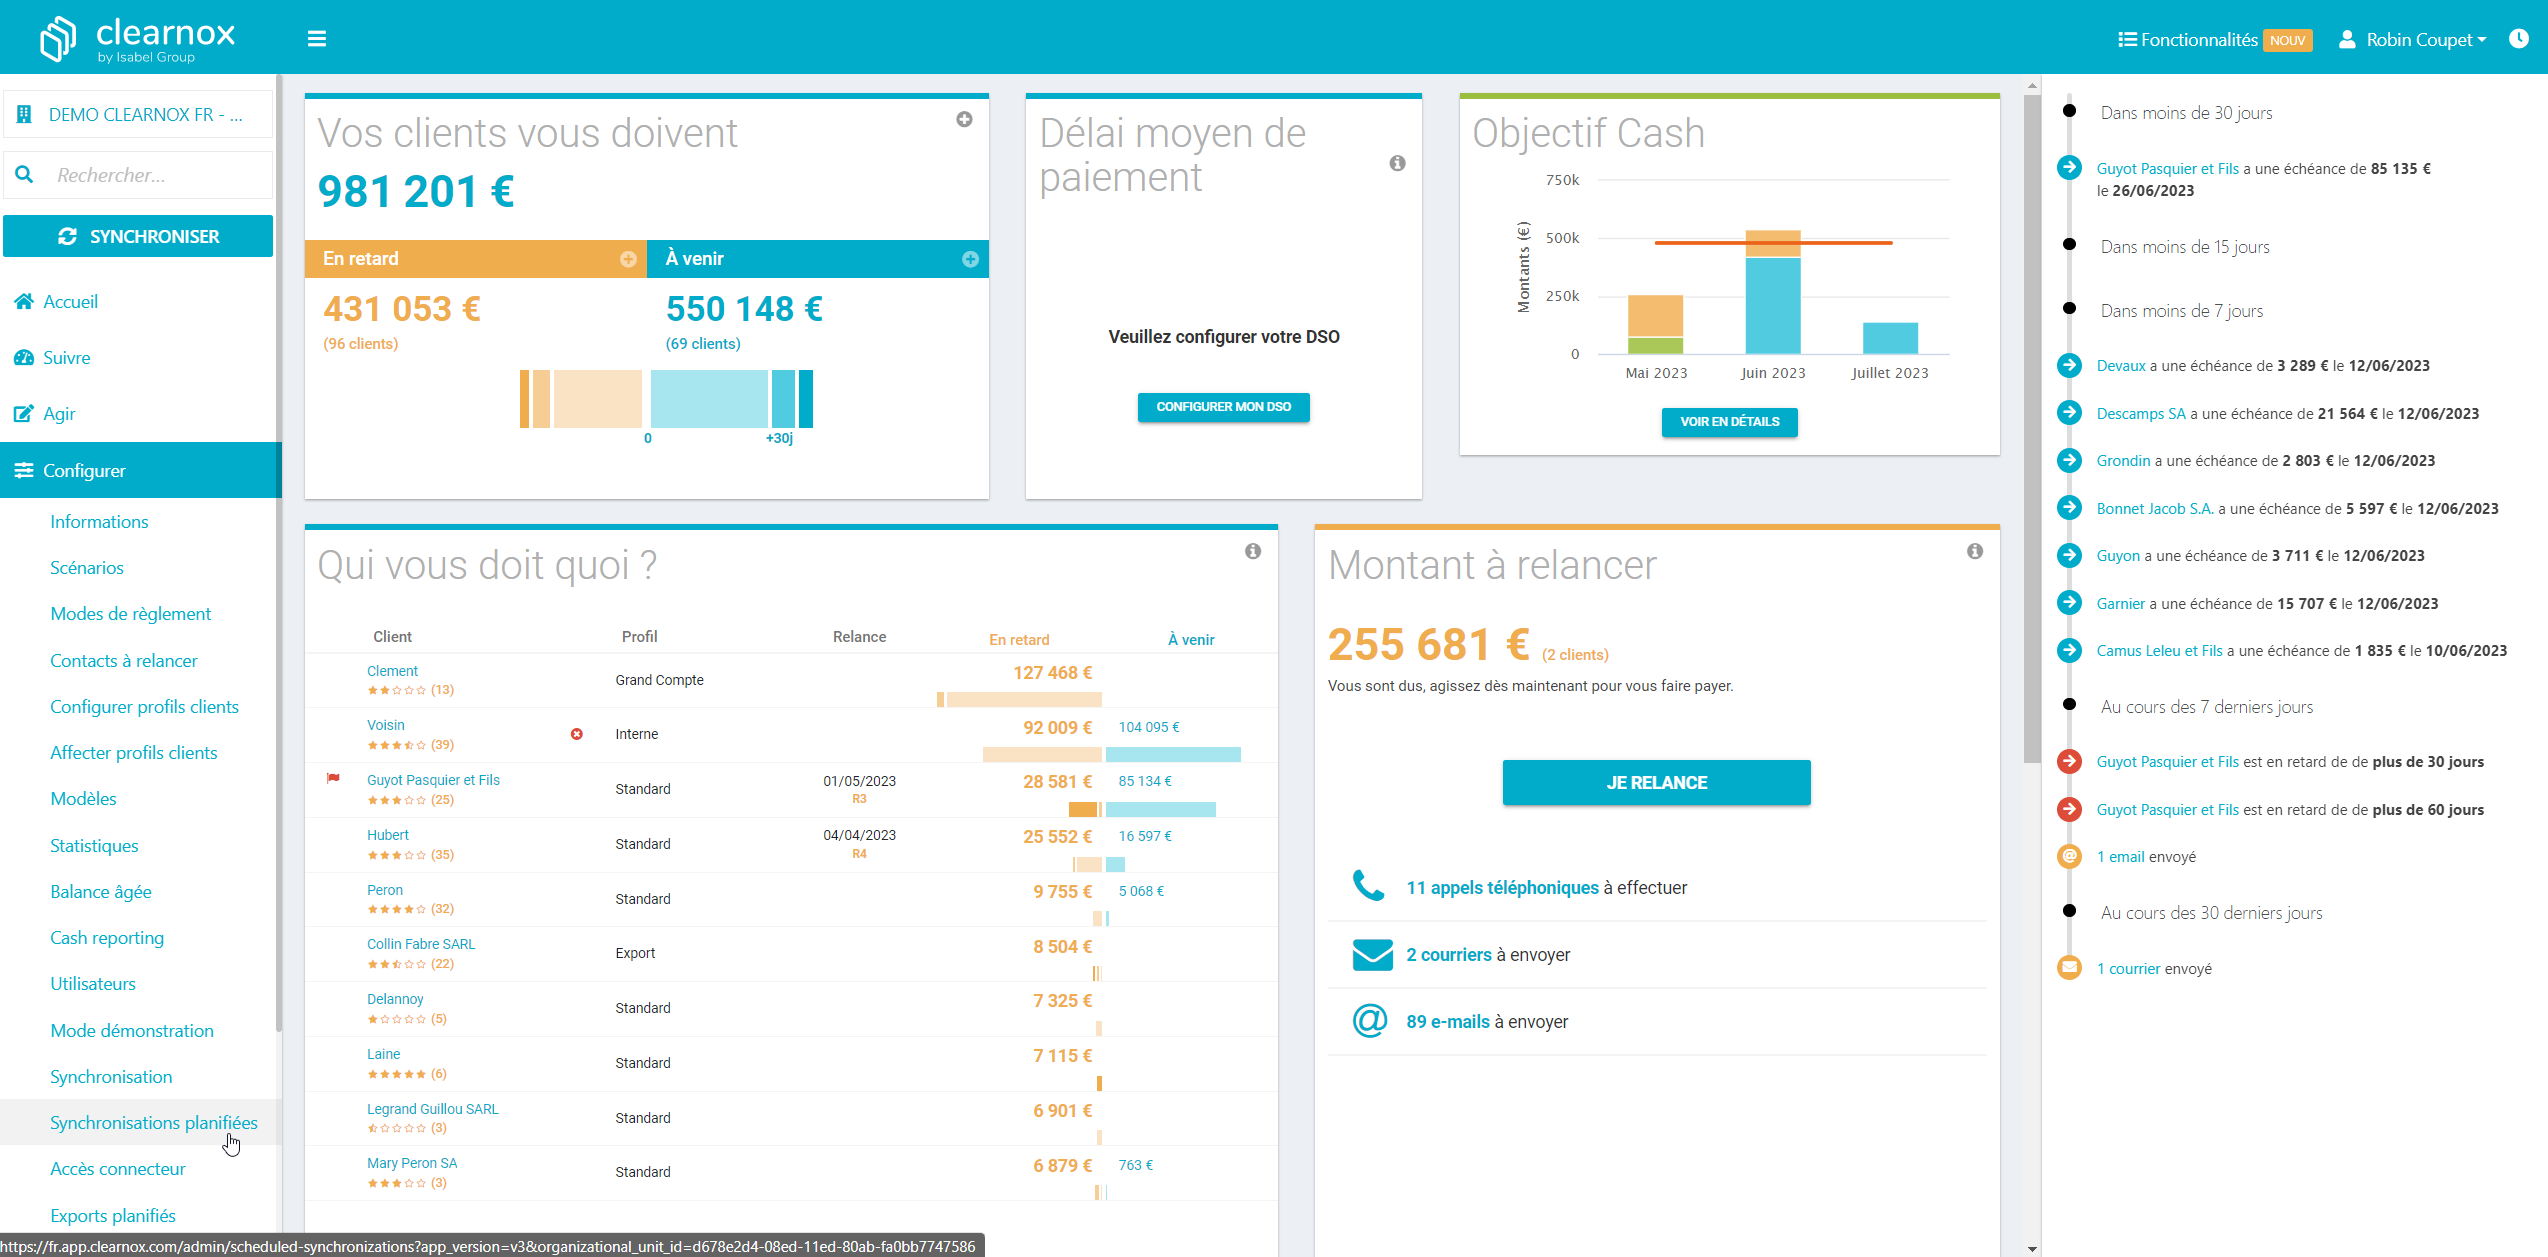
Task: Click the 431 053 € overdue amount
Action: click(x=402, y=309)
